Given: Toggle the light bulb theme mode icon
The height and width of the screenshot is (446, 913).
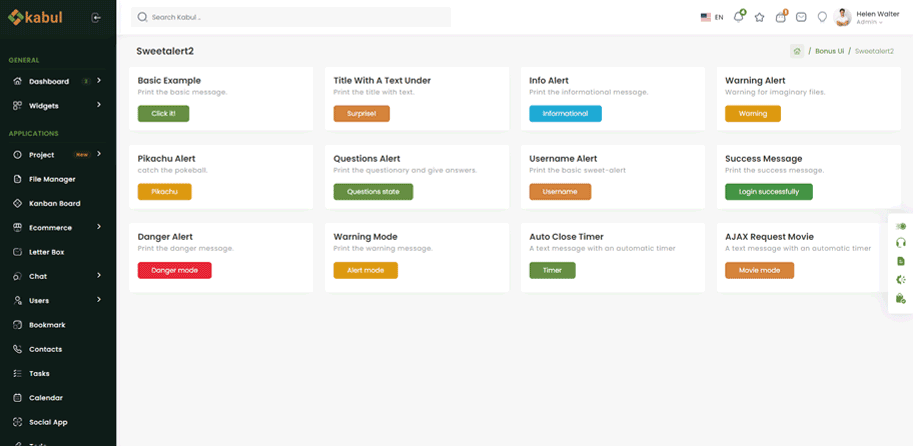Looking at the screenshot, I should click(822, 17).
